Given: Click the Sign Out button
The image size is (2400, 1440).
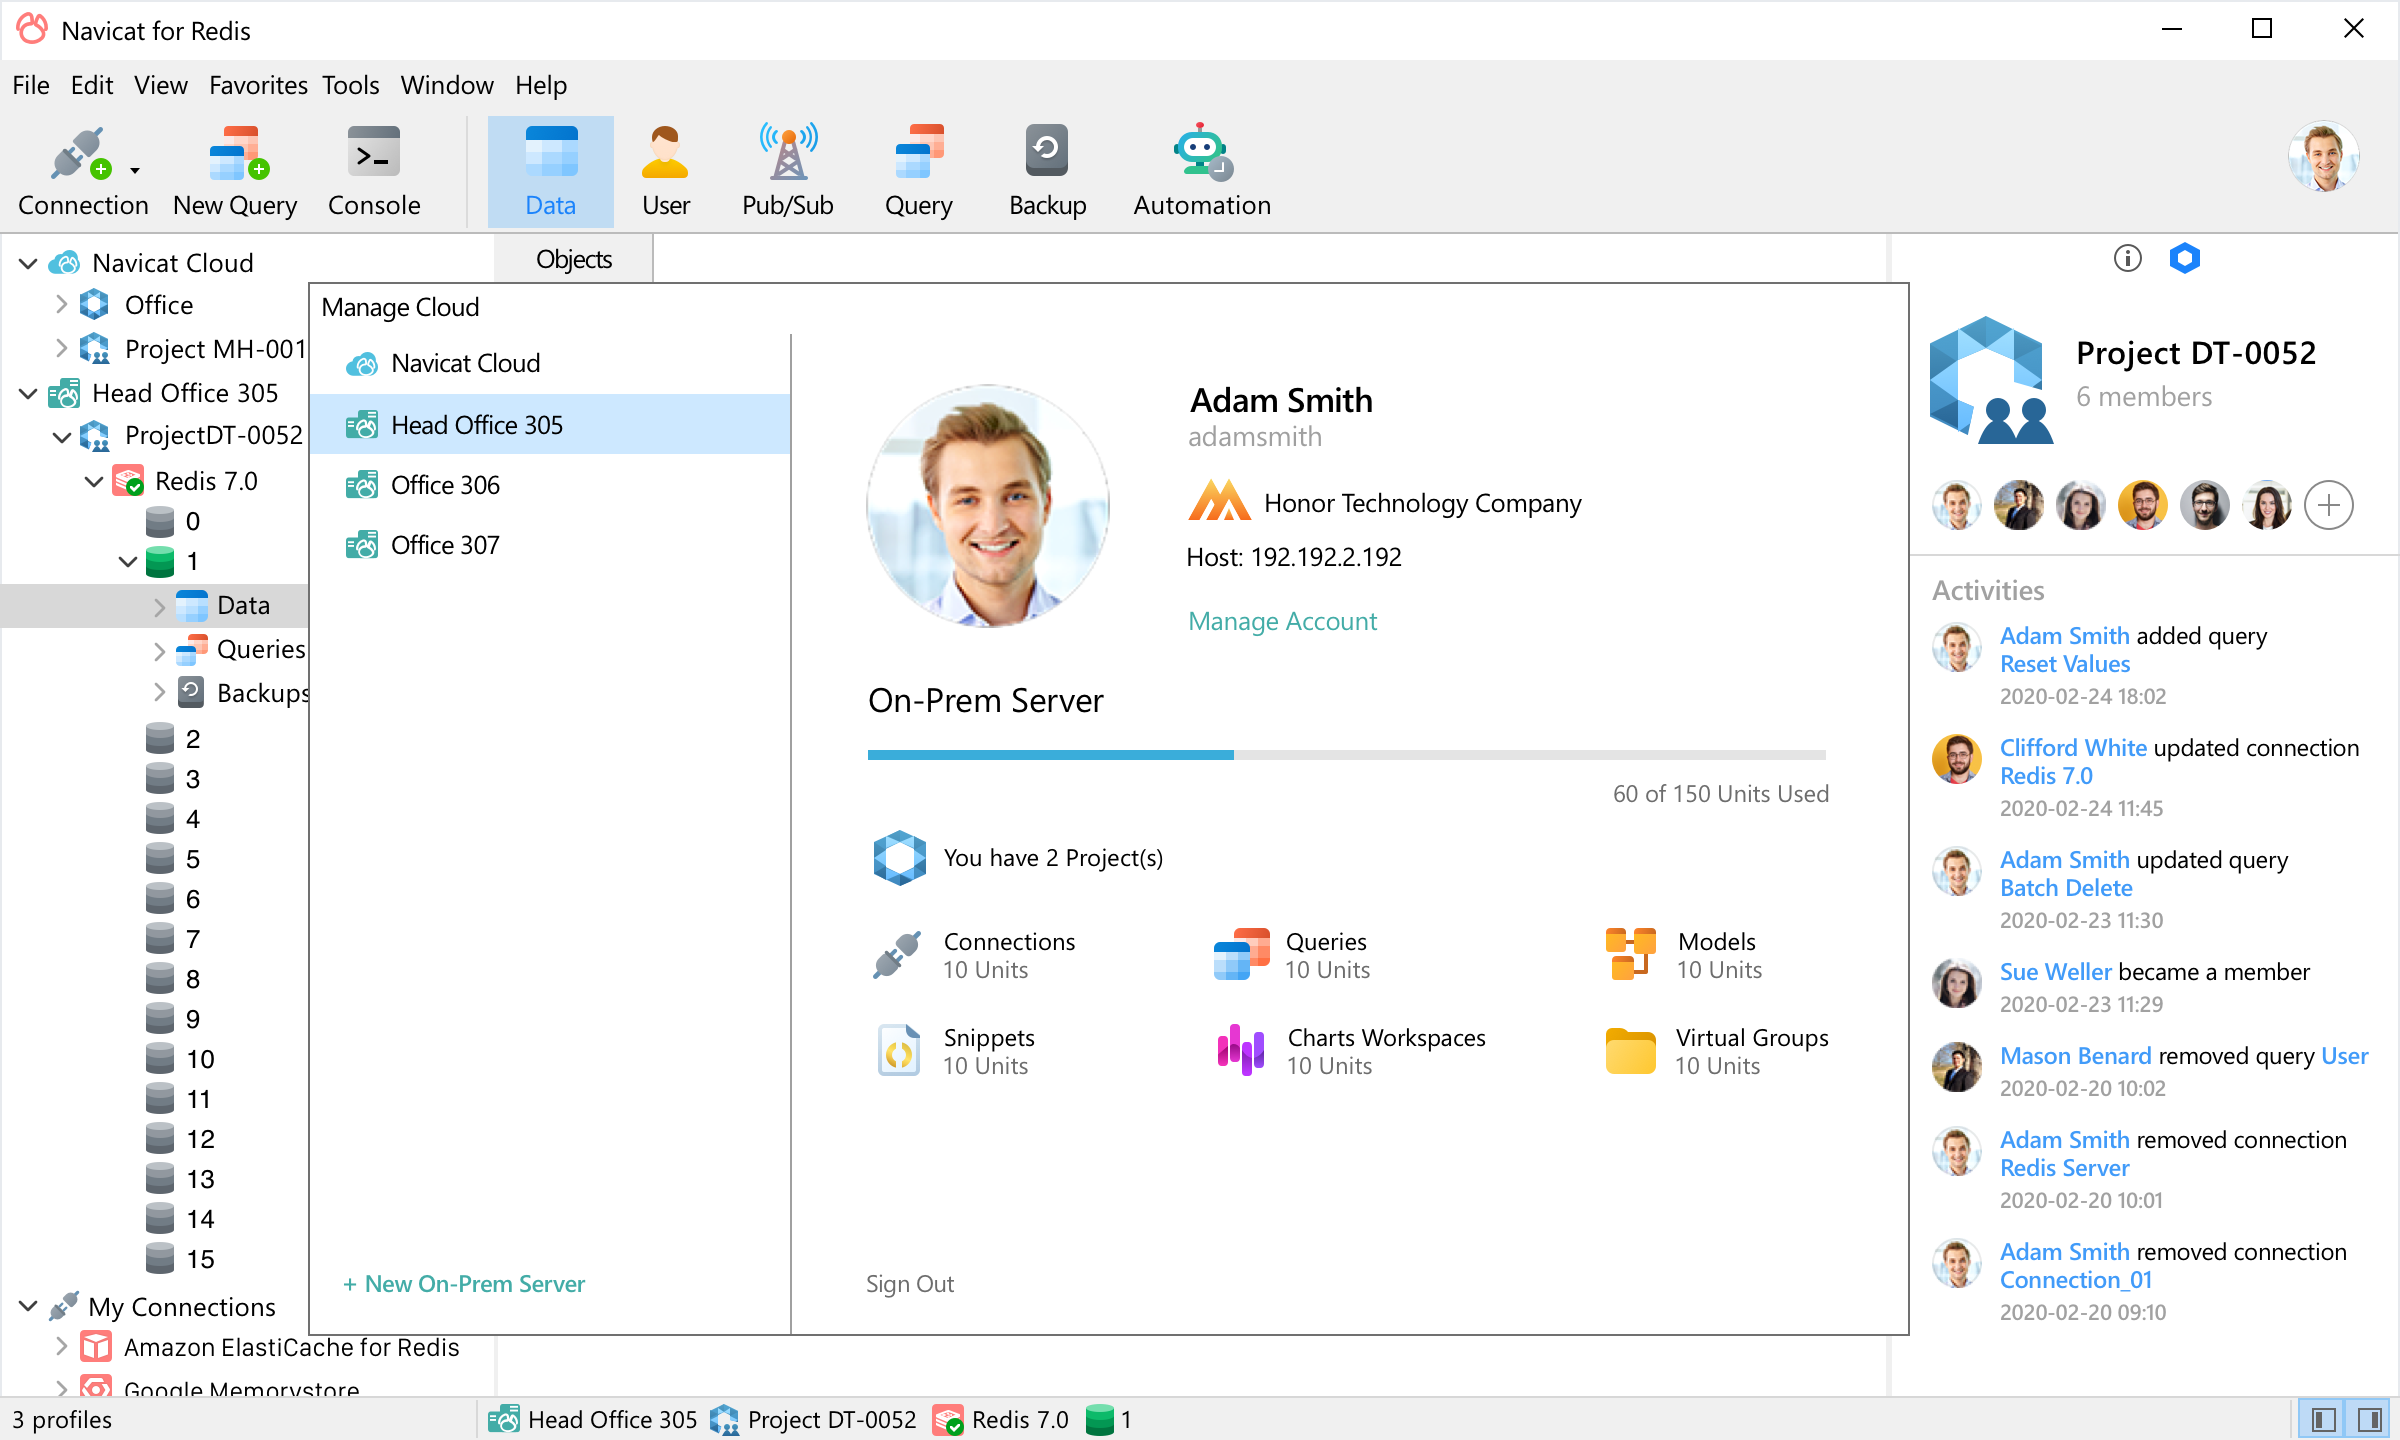Looking at the screenshot, I should coord(910,1282).
